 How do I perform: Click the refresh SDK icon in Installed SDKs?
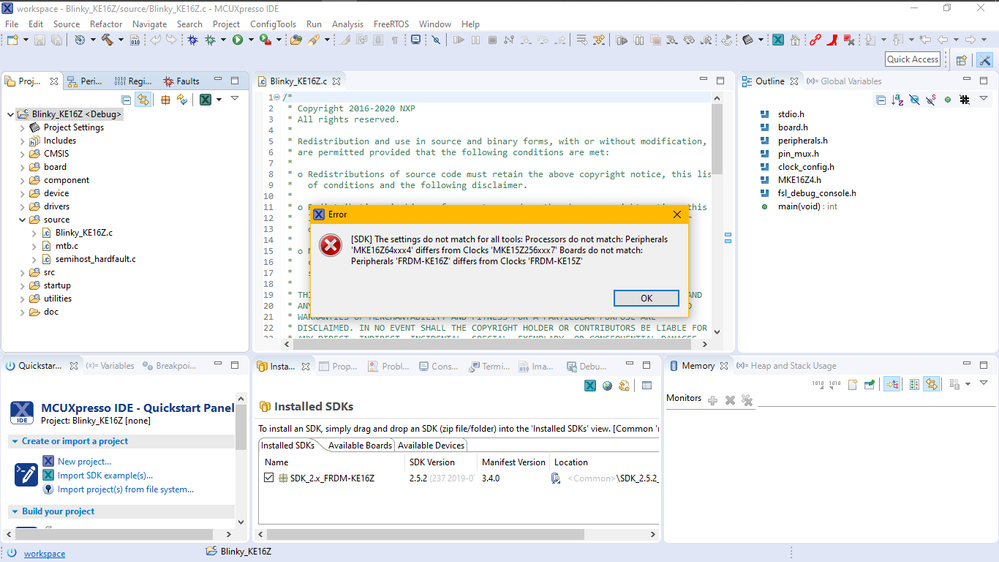click(x=624, y=385)
